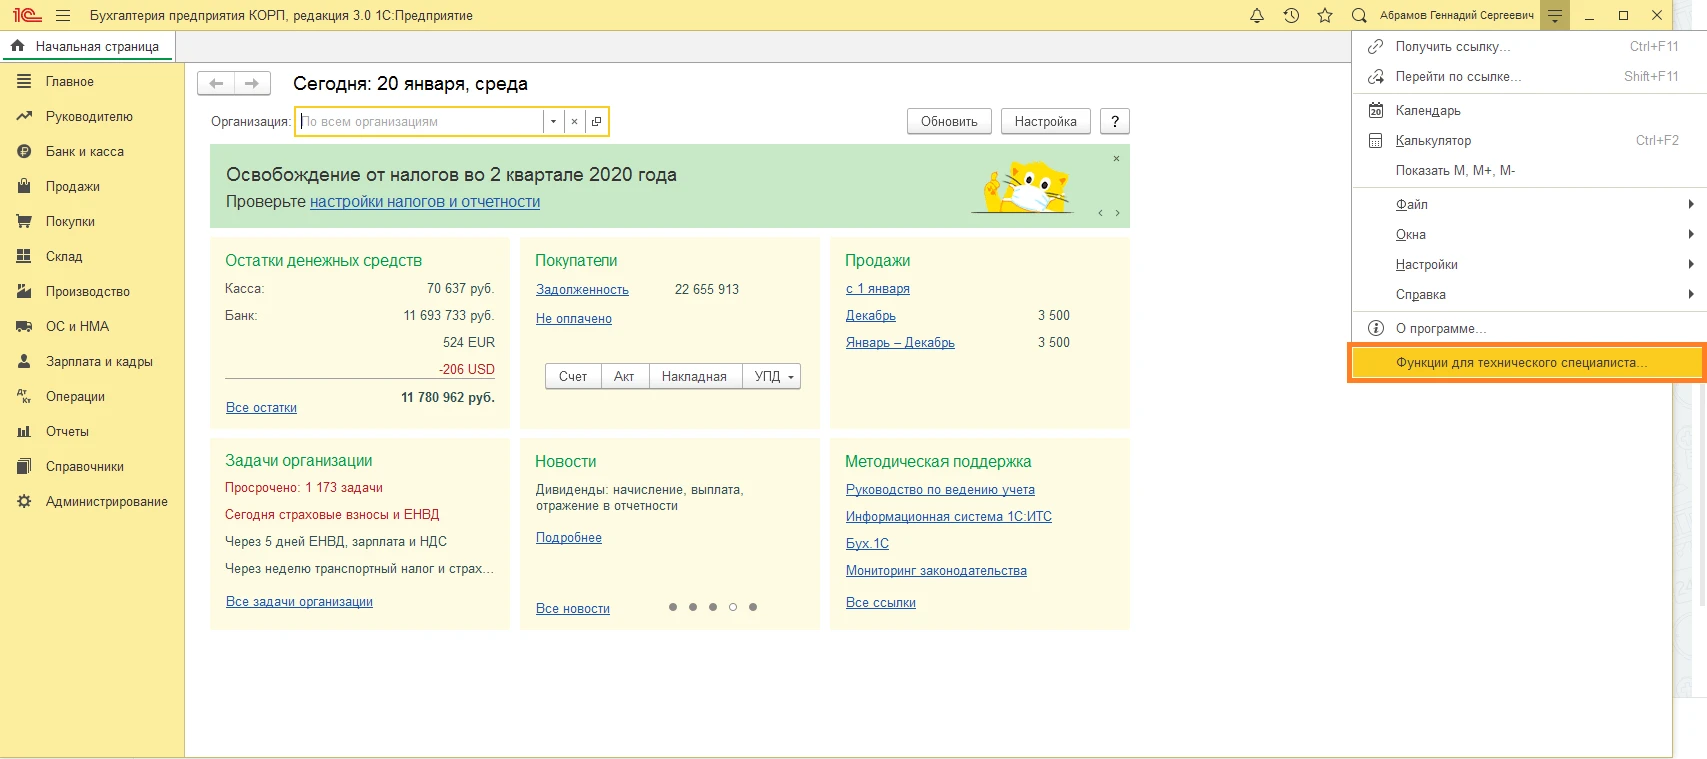Open history clock icon
The image size is (1707, 759).
(1291, 15)
